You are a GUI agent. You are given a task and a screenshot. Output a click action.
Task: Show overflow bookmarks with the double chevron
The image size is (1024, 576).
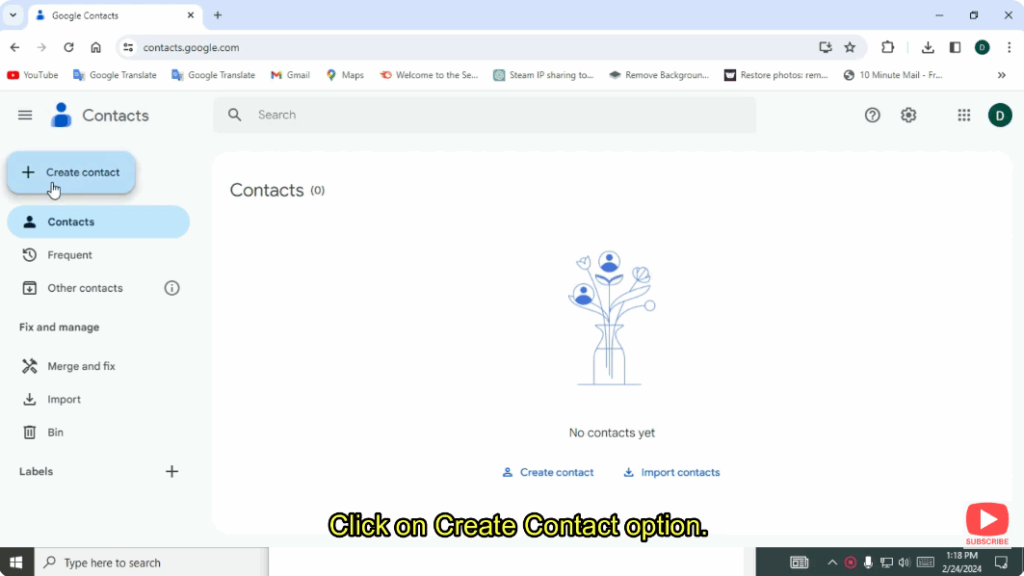[1002, 74]
